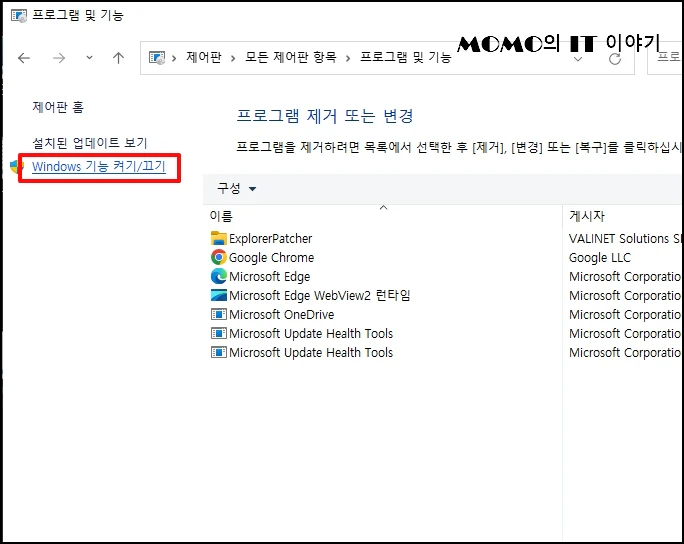This screenshot has height=544, width=684.
Task: Select Google Chrome entry
Action: pos(271,257)
